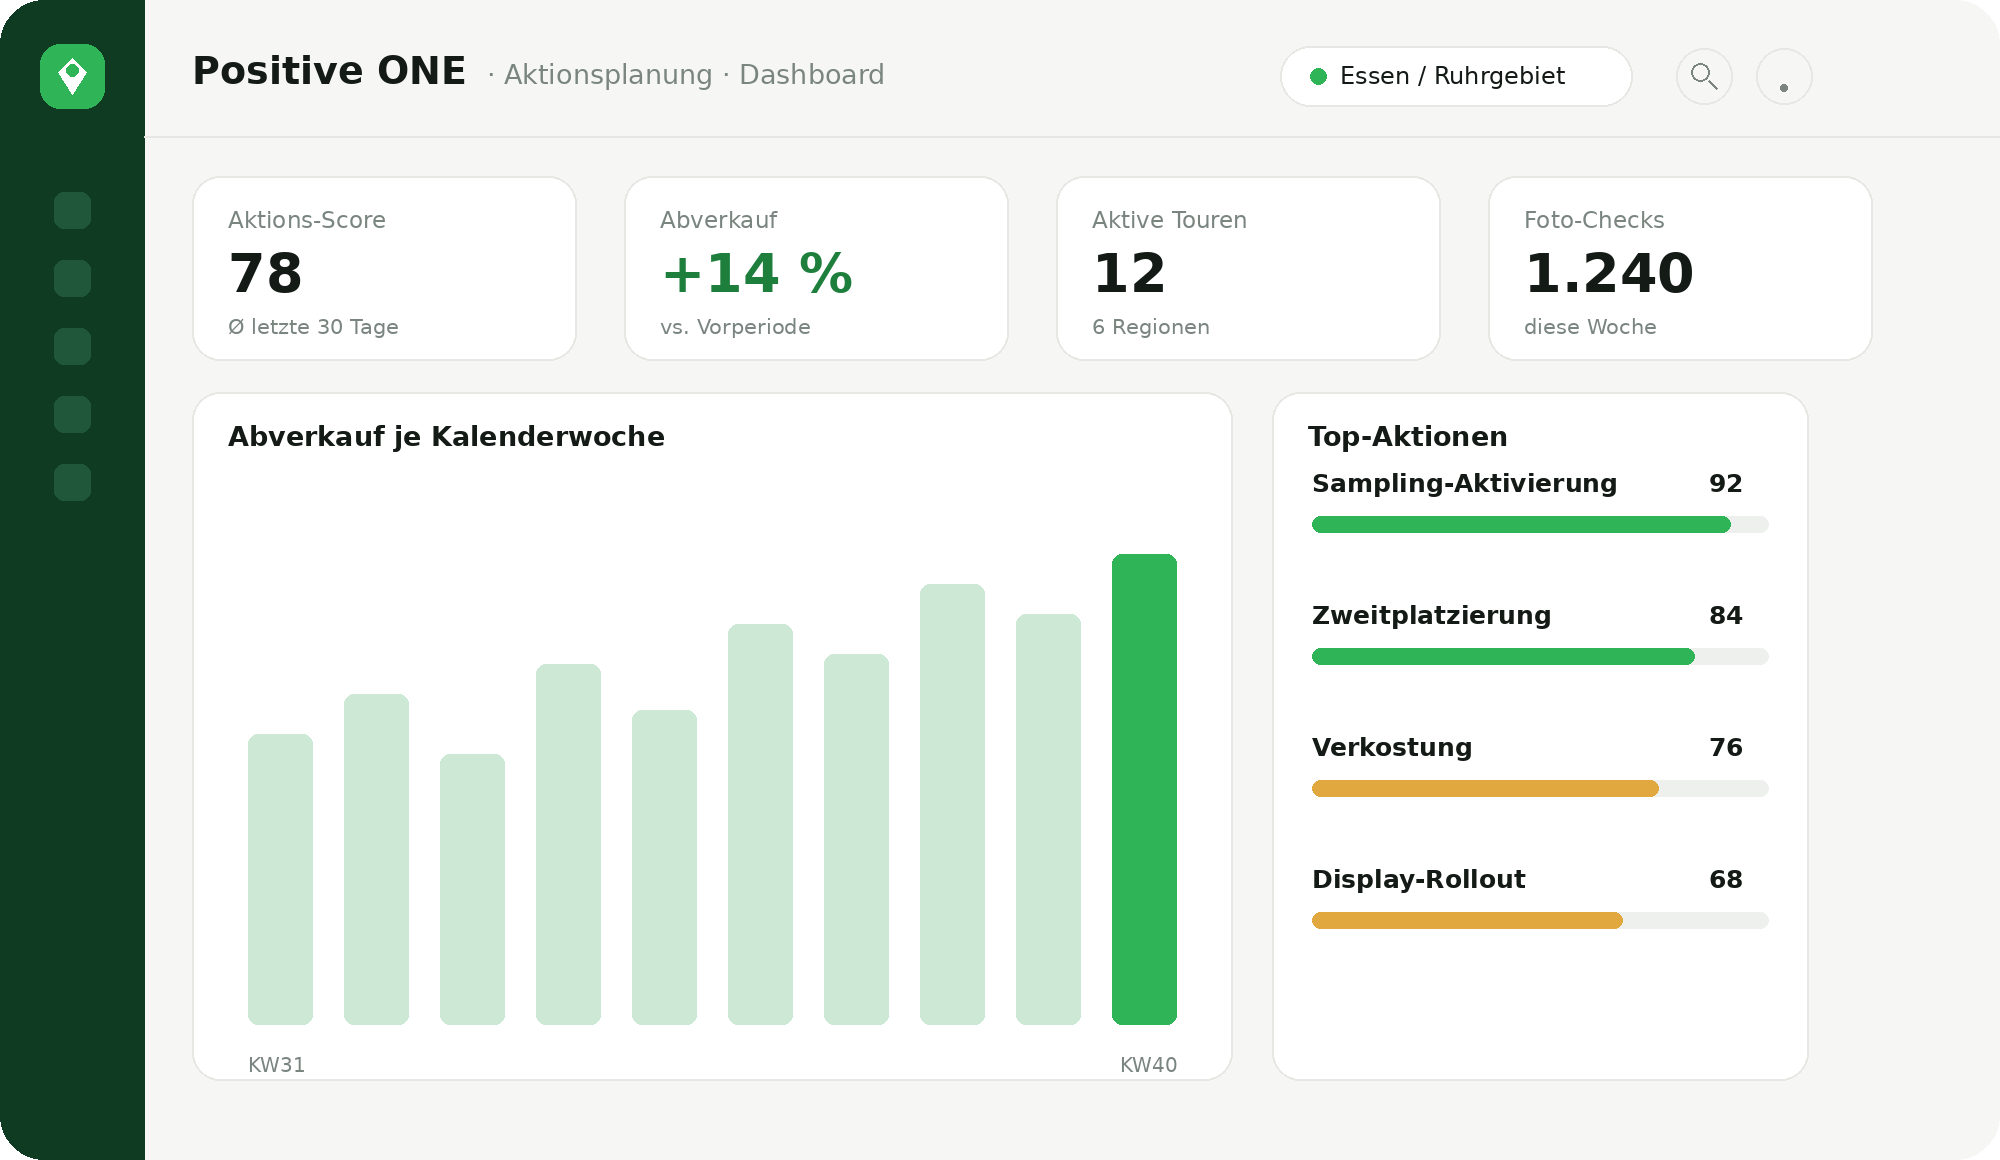The height and width of the screenshot is (1160, 2000).
Task: Click the score value 68
Action: pos(1725,879)
